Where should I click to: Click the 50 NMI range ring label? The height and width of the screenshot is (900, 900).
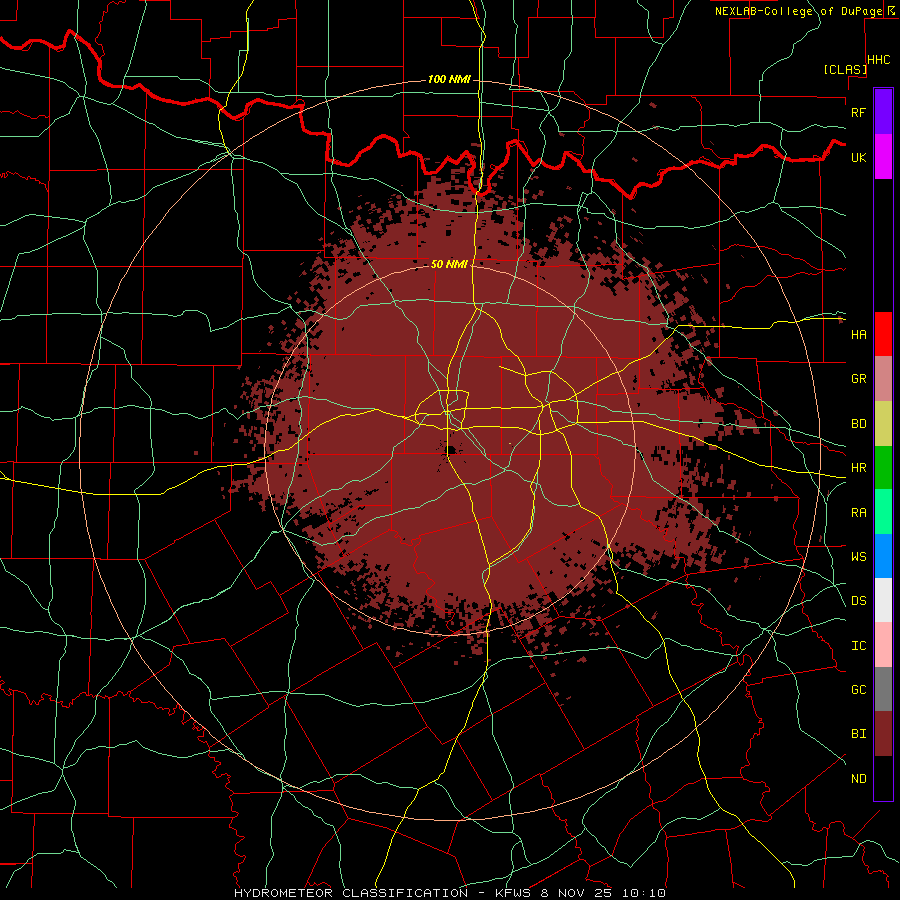coord(449,264)
